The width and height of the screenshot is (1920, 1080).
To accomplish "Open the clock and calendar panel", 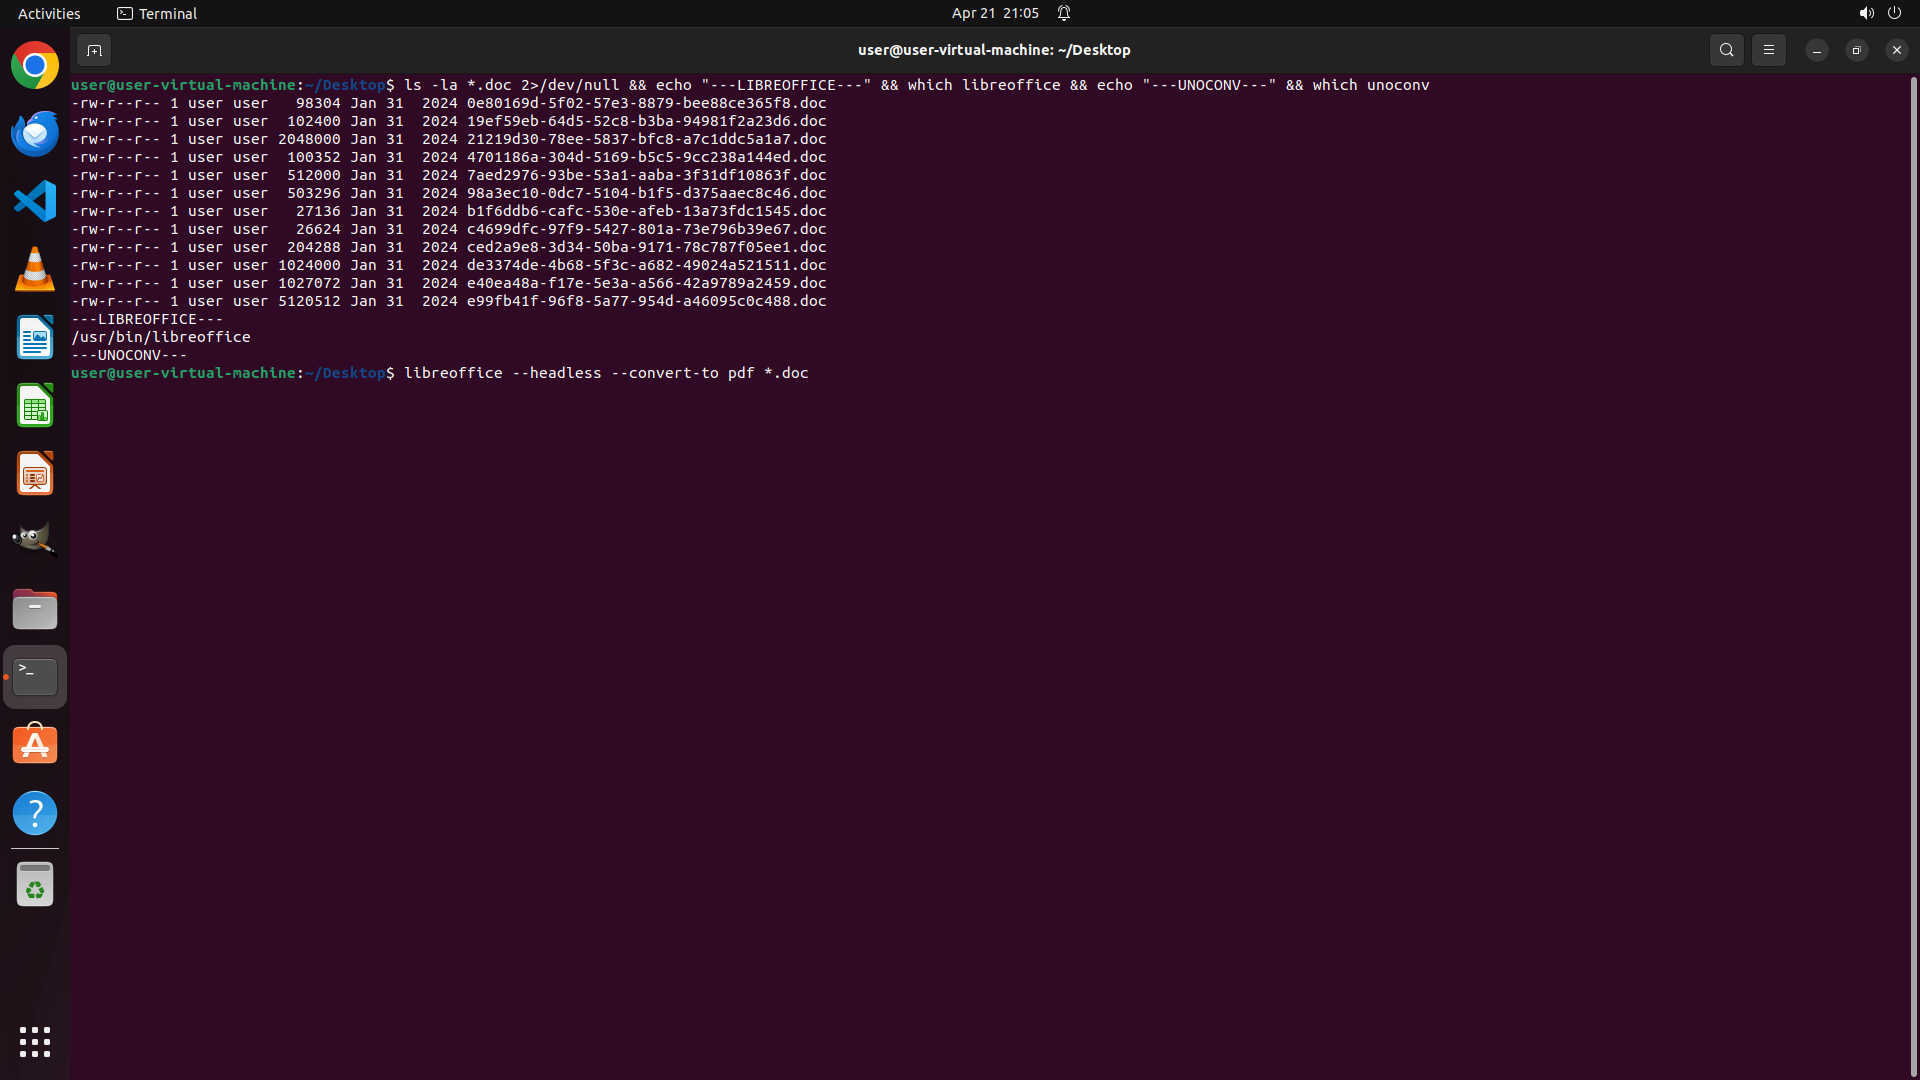I will pyautogui.click(x=994, y=13).
